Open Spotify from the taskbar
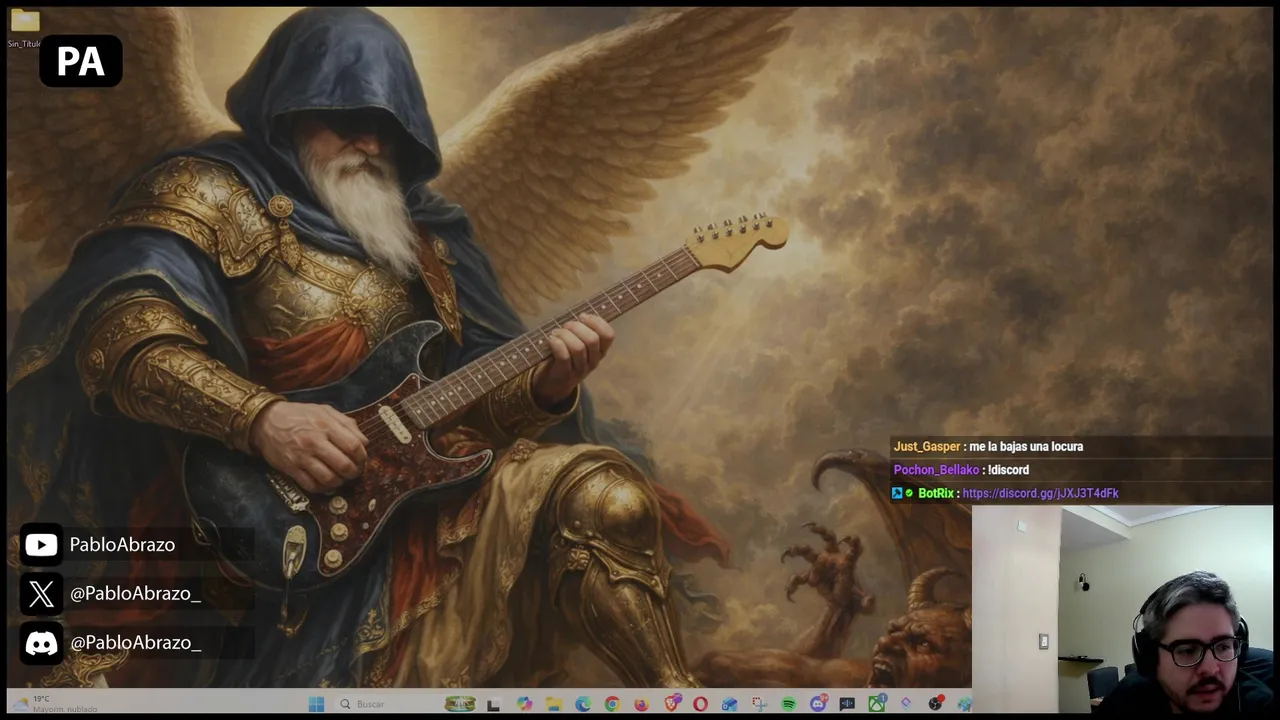Screen dimensions: 1280x720 (789, 704)
